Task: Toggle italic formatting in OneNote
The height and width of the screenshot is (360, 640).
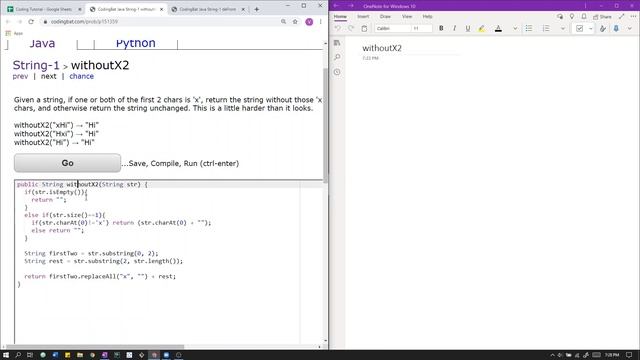Action: [454, 29]
